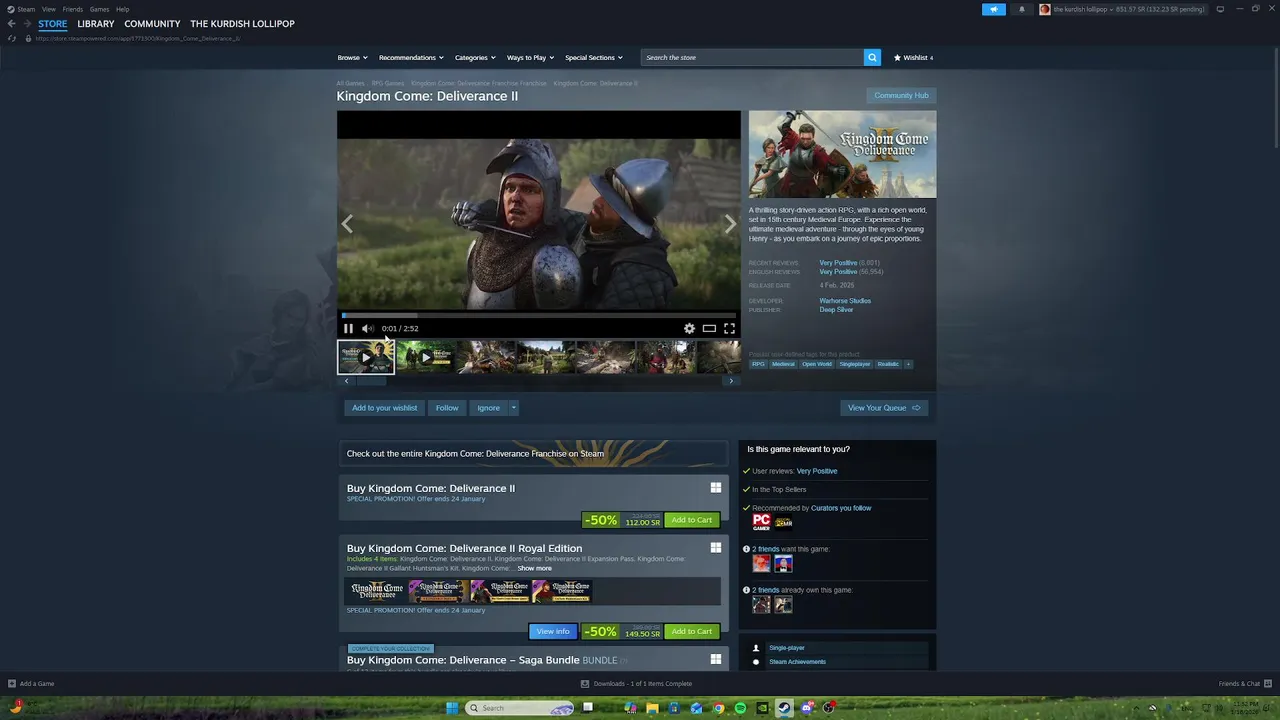The image size is (1280, 720).
Task: Open the View menu
Action: click(49, 9)
